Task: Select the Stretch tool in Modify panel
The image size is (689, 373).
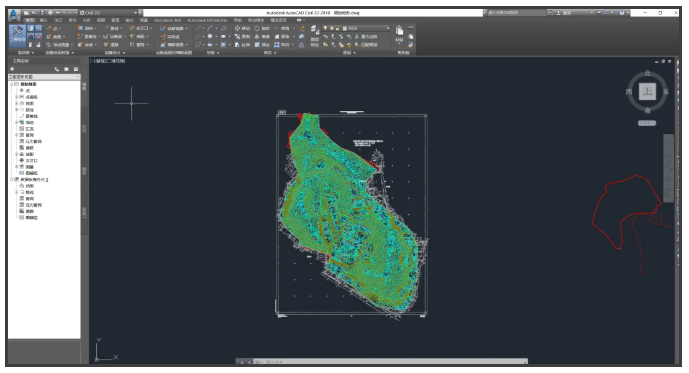Action: tap(243, 45)
